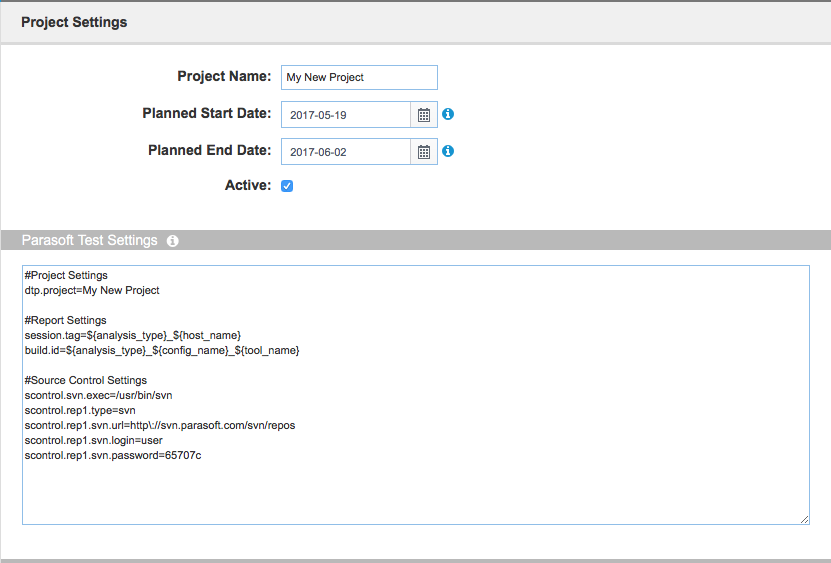Viewport: 831px width, 563px height.
Task: Click empty area at bottom of settings textarea
Action: (416, 493)
